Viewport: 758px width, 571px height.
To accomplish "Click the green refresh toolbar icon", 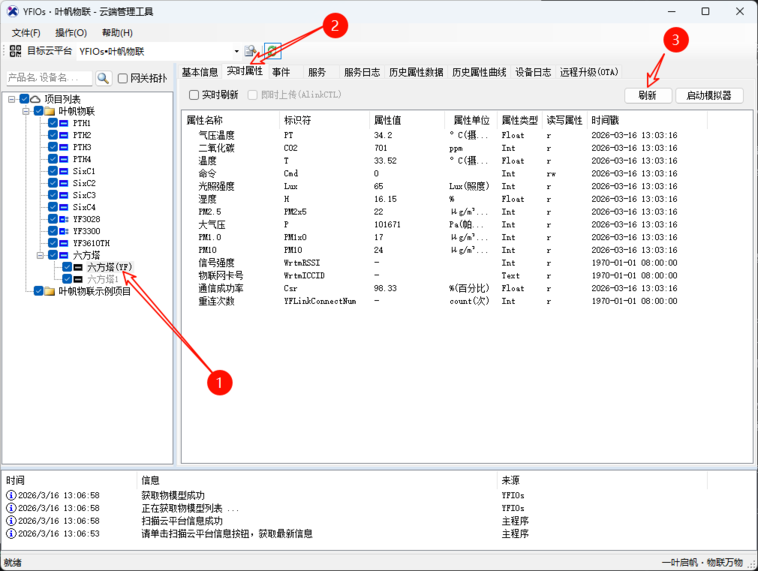I will pos(273,51).
